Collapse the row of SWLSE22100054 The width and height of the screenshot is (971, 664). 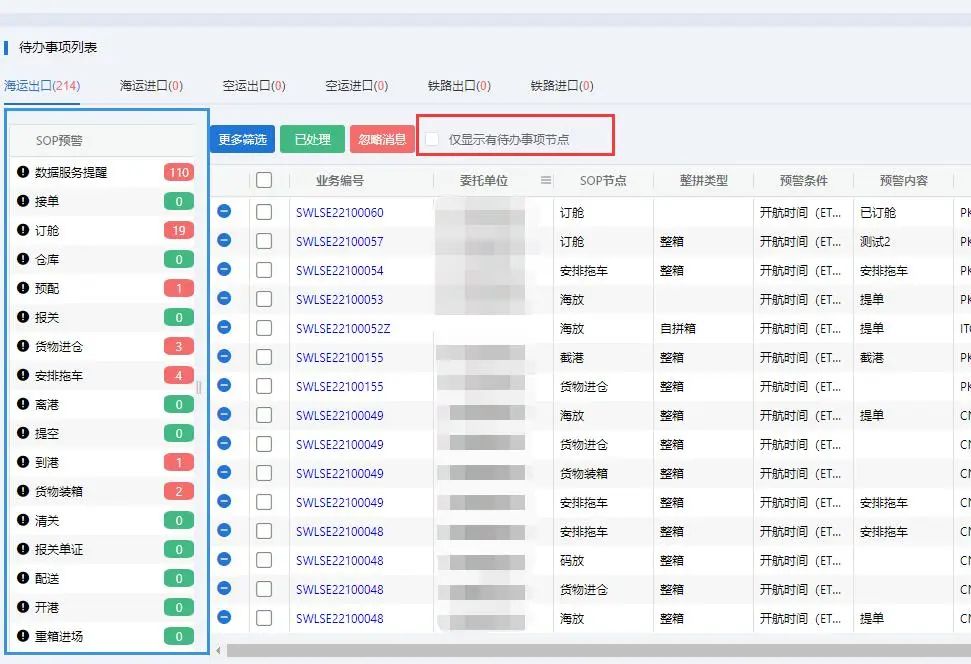point(224,270)
